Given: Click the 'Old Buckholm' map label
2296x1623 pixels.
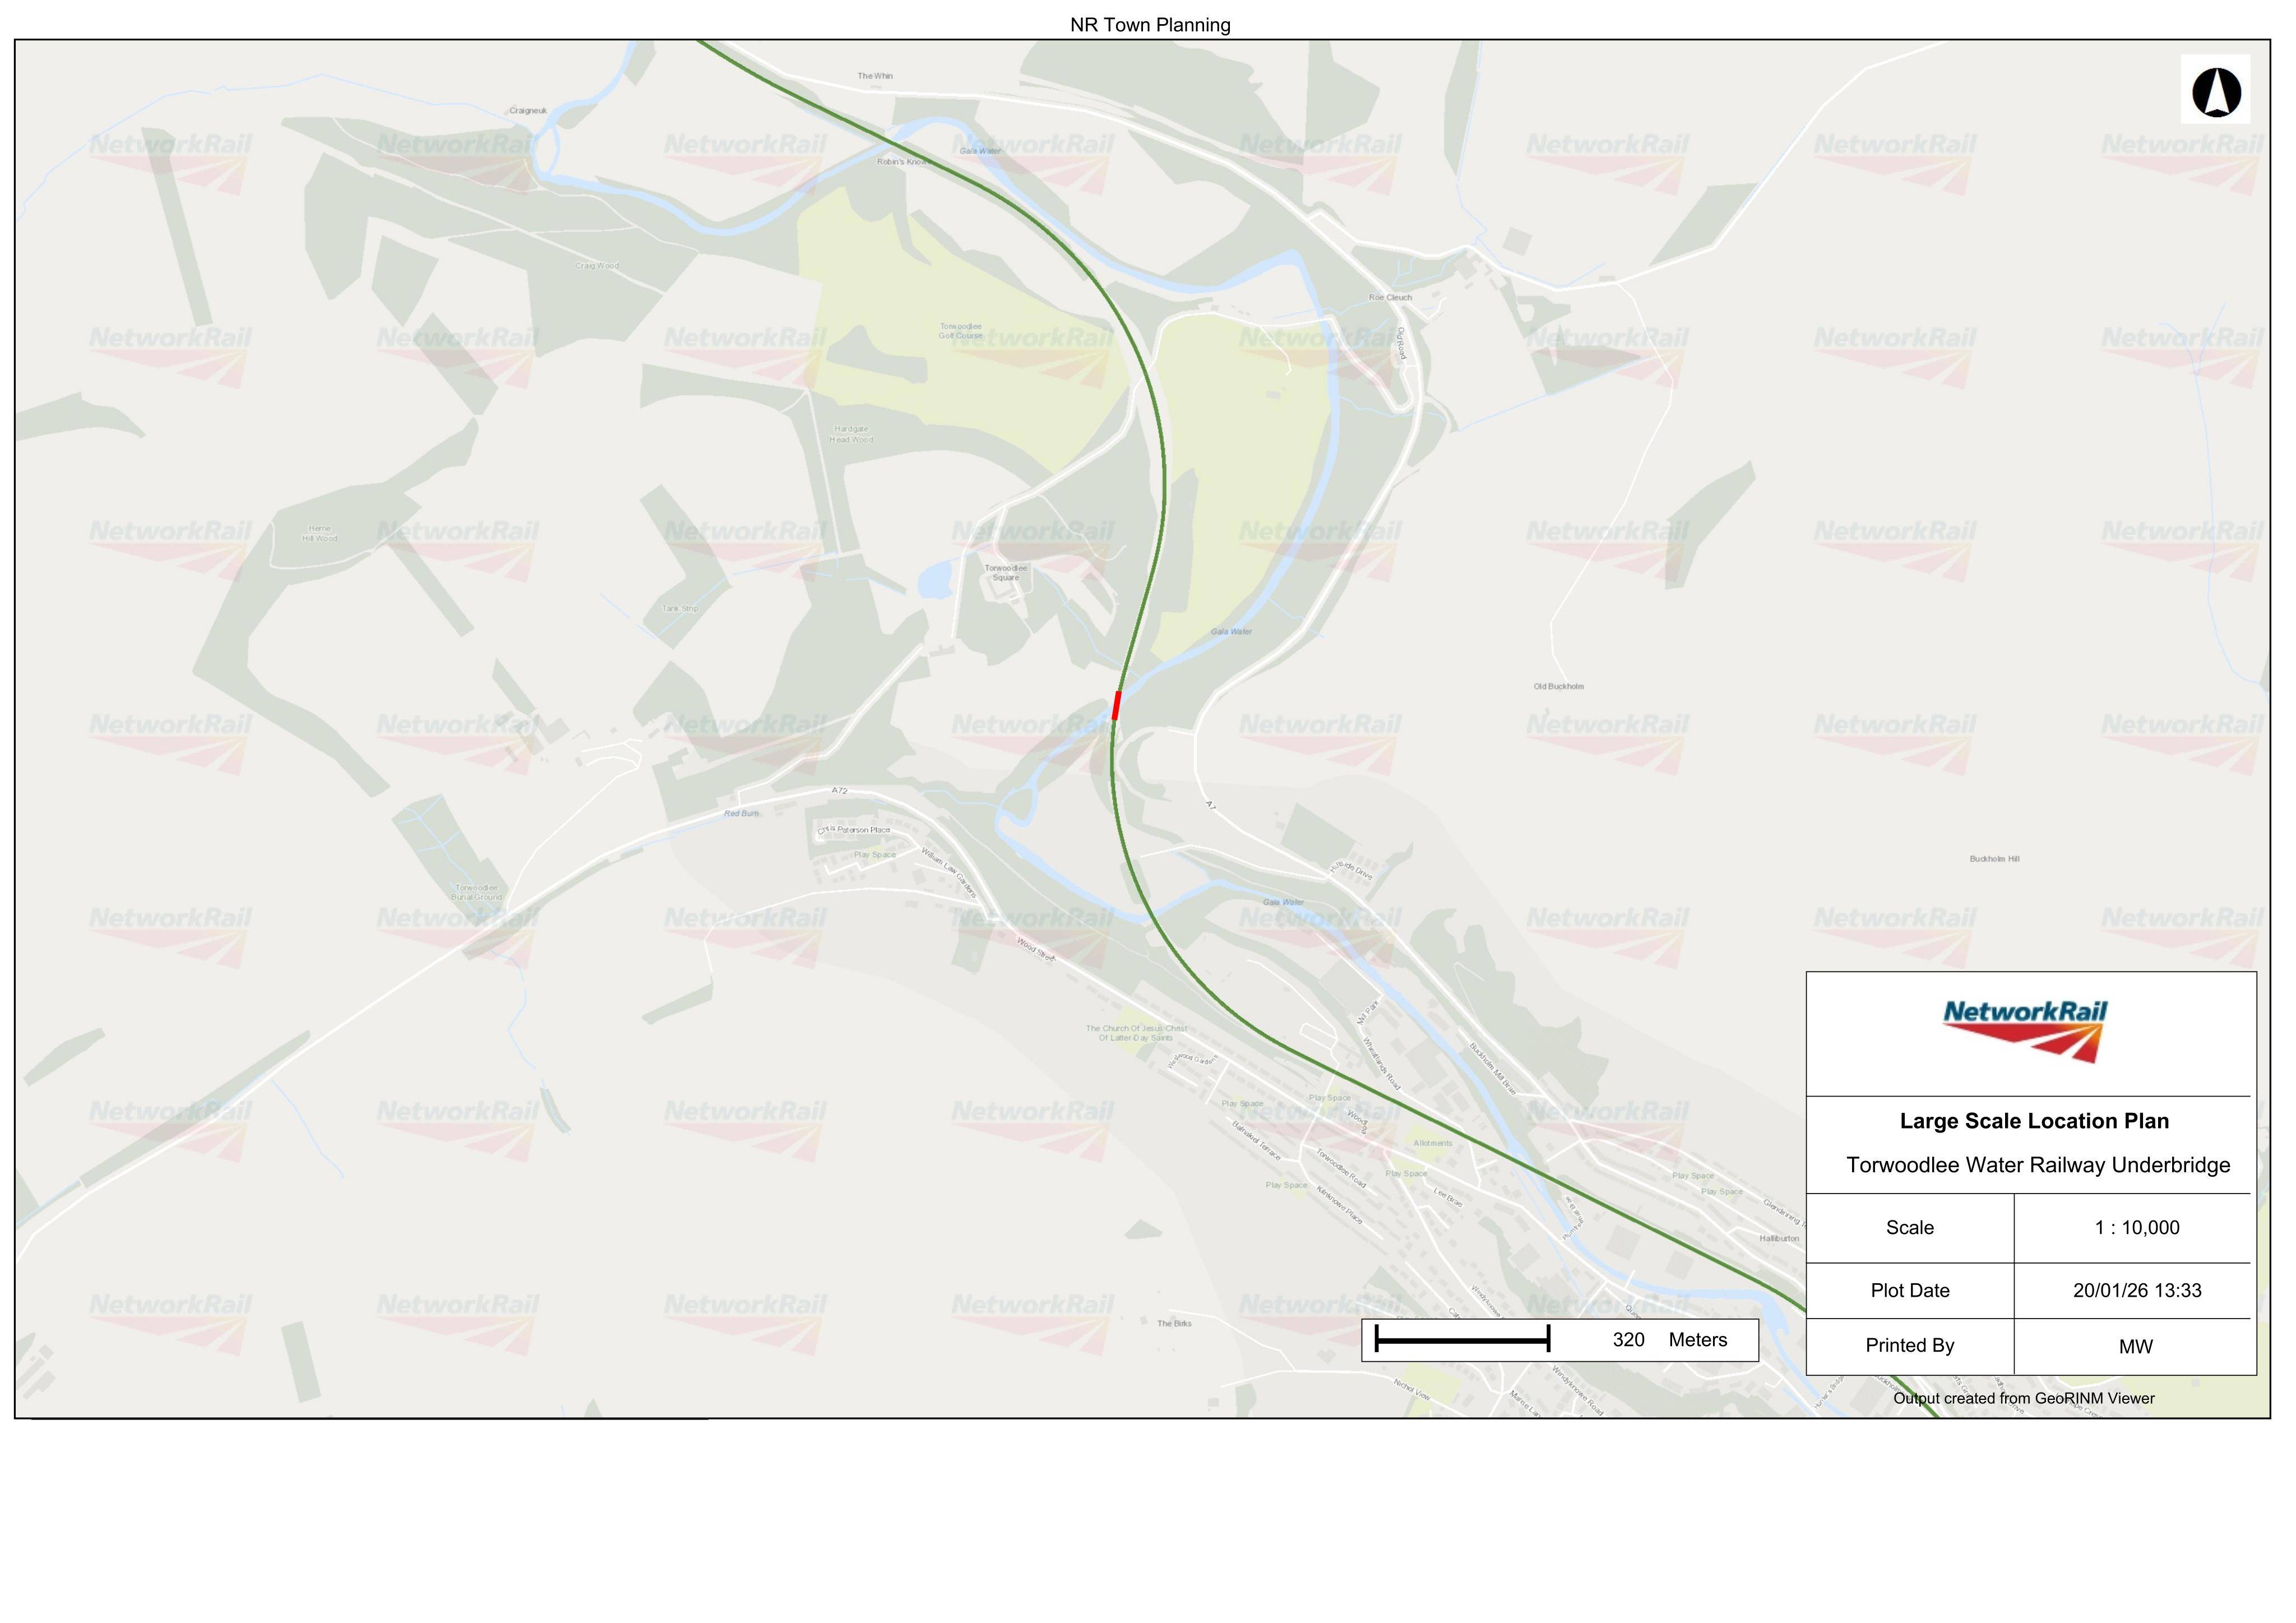Looking at the screenshot, I should pyautogui.click(x=1558, y=687).
